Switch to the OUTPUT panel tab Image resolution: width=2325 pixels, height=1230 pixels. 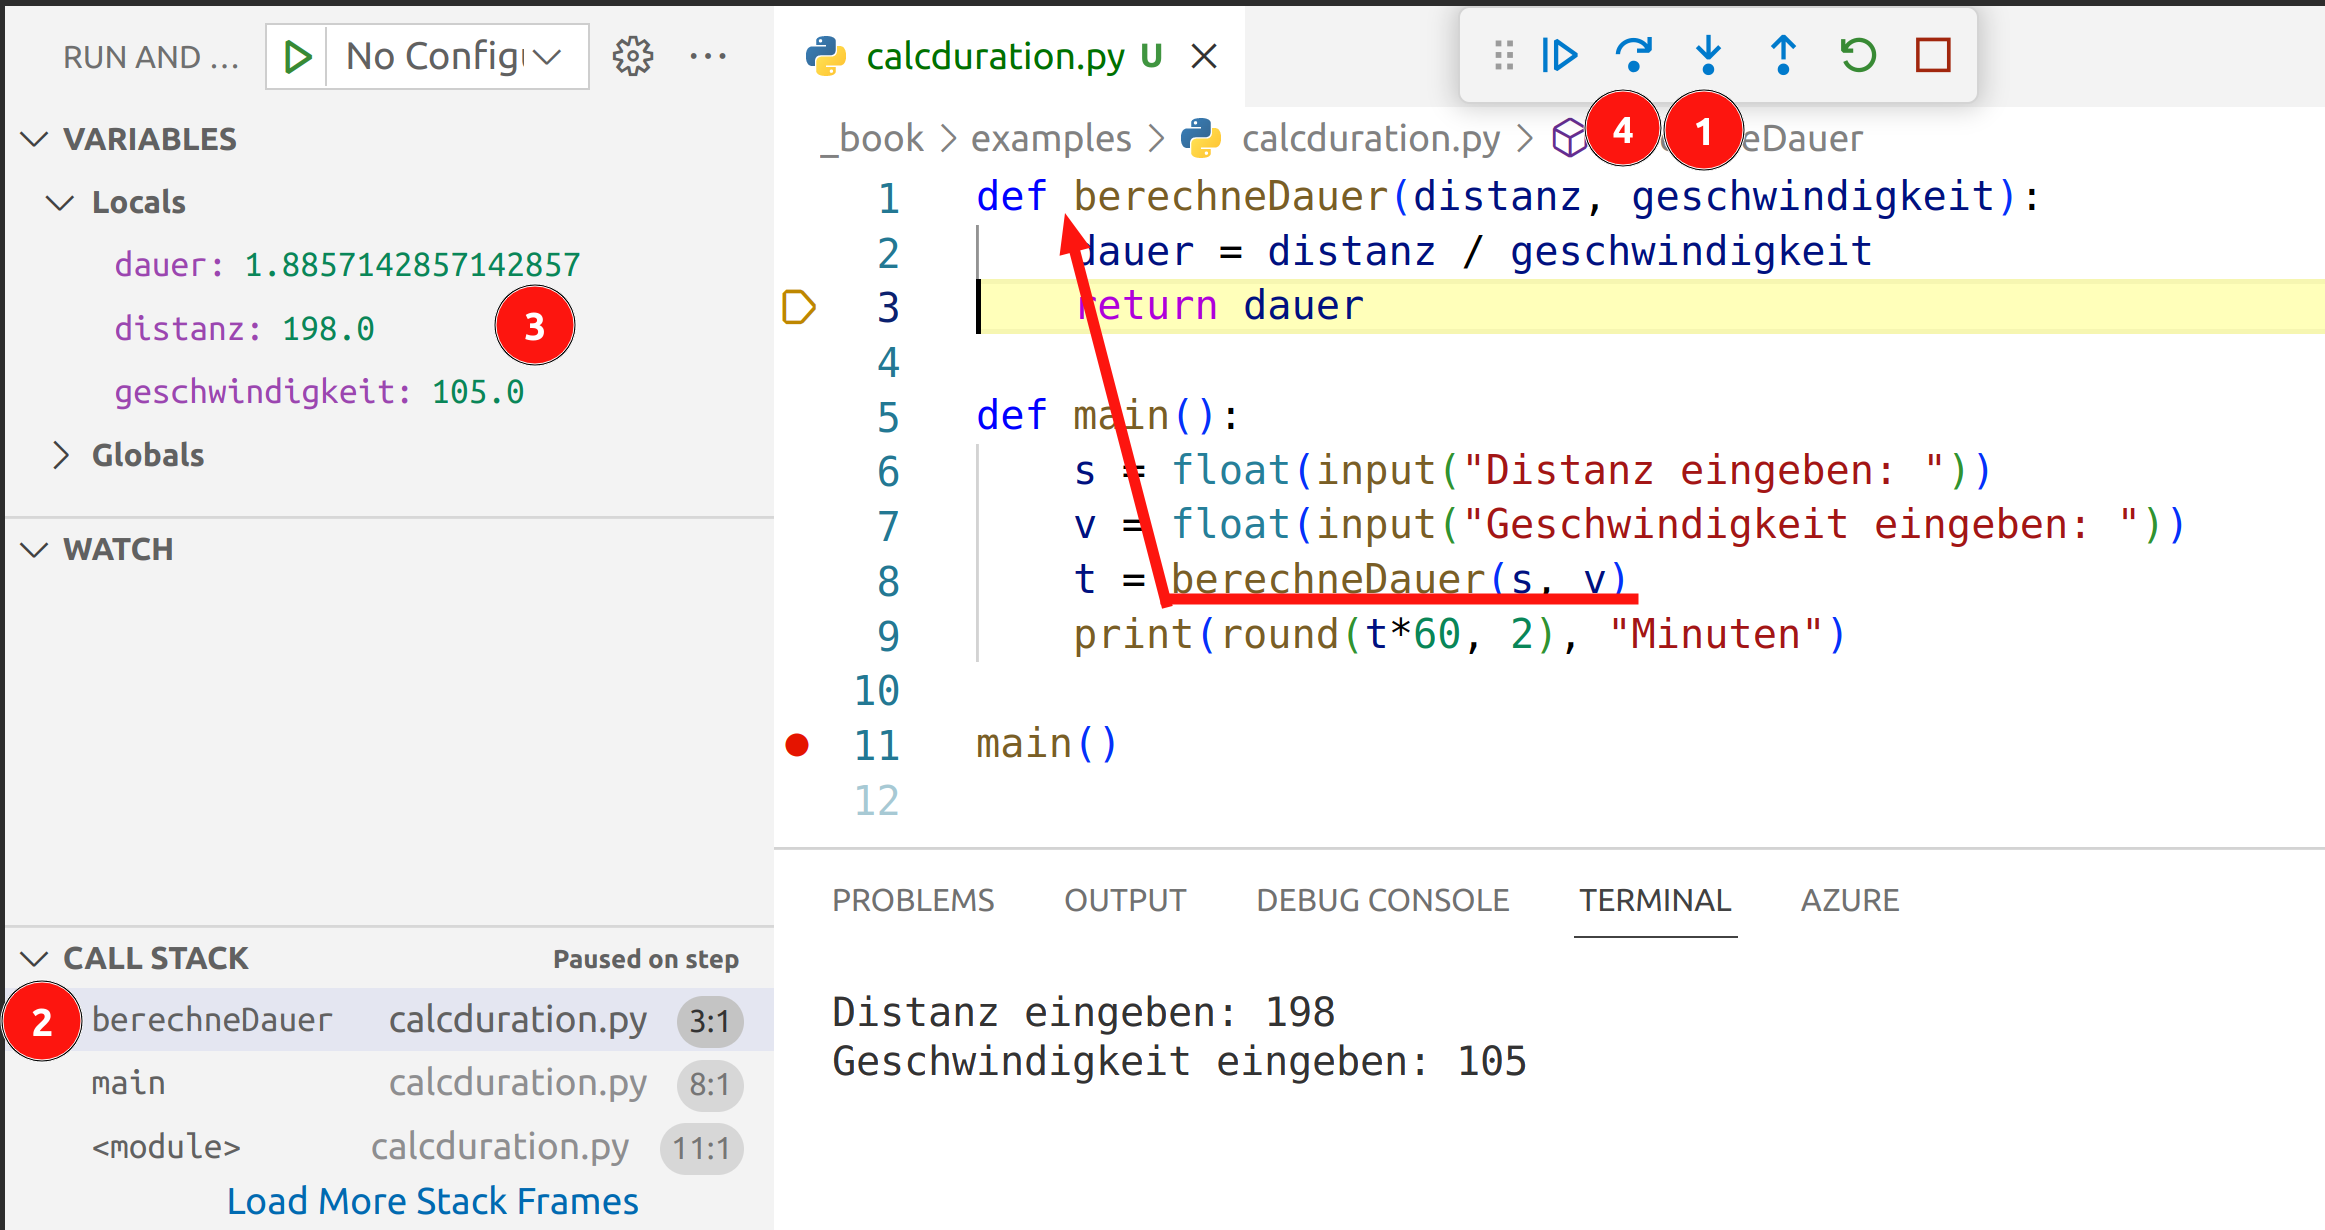point(1125,900)
